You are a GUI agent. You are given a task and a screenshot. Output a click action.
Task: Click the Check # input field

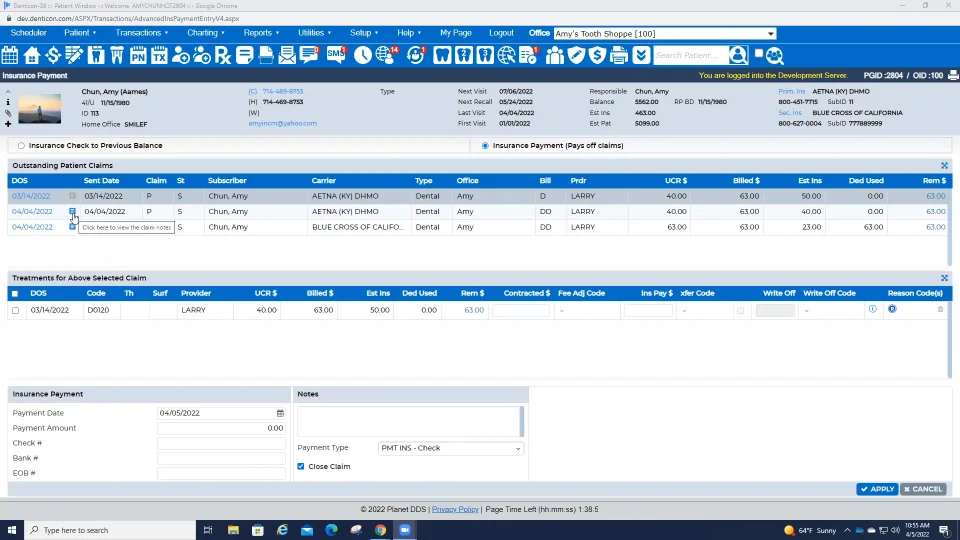tap(221, 443)
